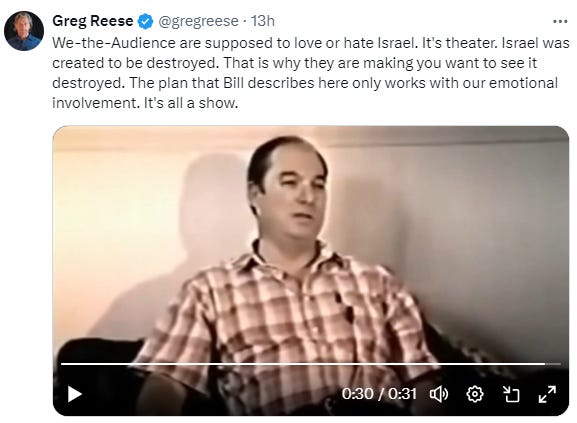Open the 13h timestamp permalink
Screen dimensions: 577x423
(x=263, y=21)
